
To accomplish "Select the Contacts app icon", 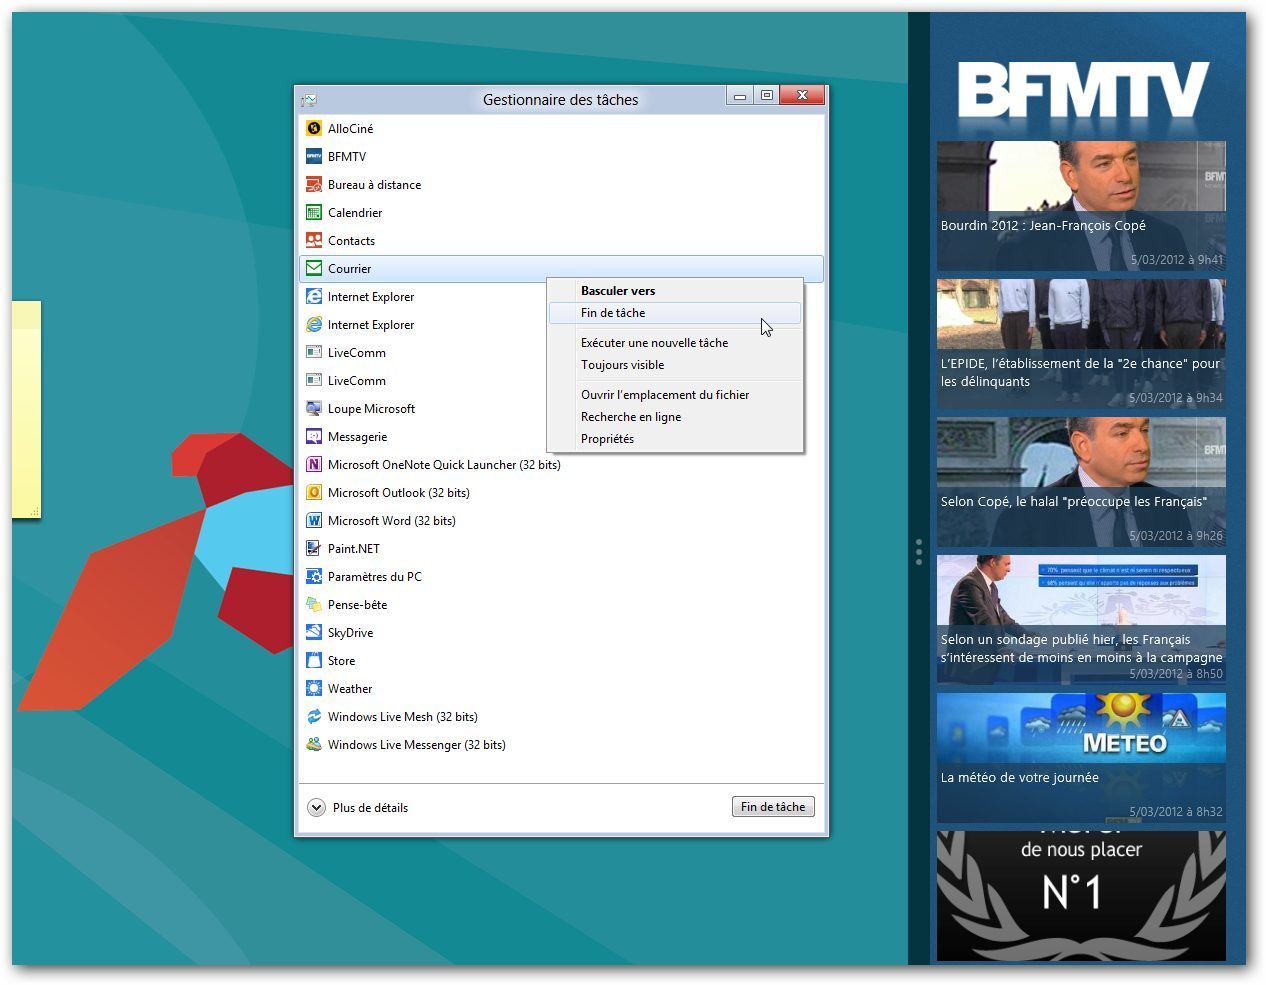I will tap(314, 240).
